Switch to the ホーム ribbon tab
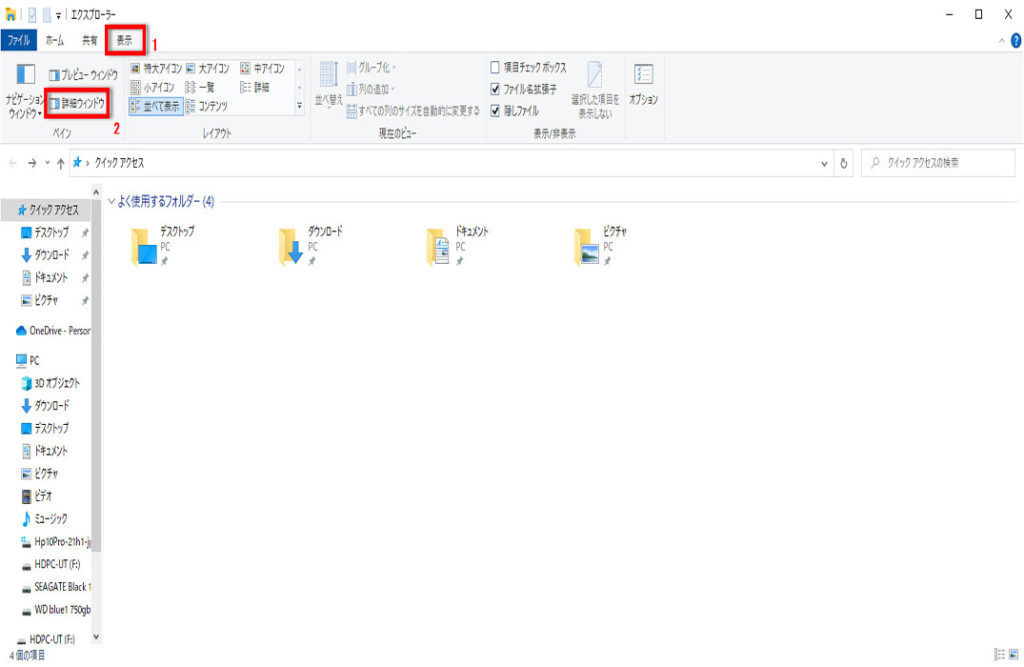The image size is (1024, 667). (55, 40)
